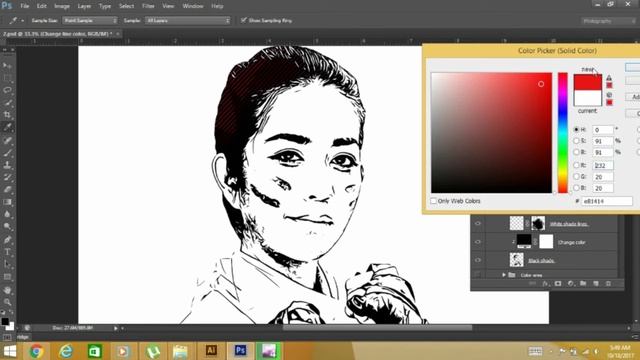Select the Clone Stamp tool
This screenshot has width=640, height=360.
pyautogui.click(x=7, y=165)
